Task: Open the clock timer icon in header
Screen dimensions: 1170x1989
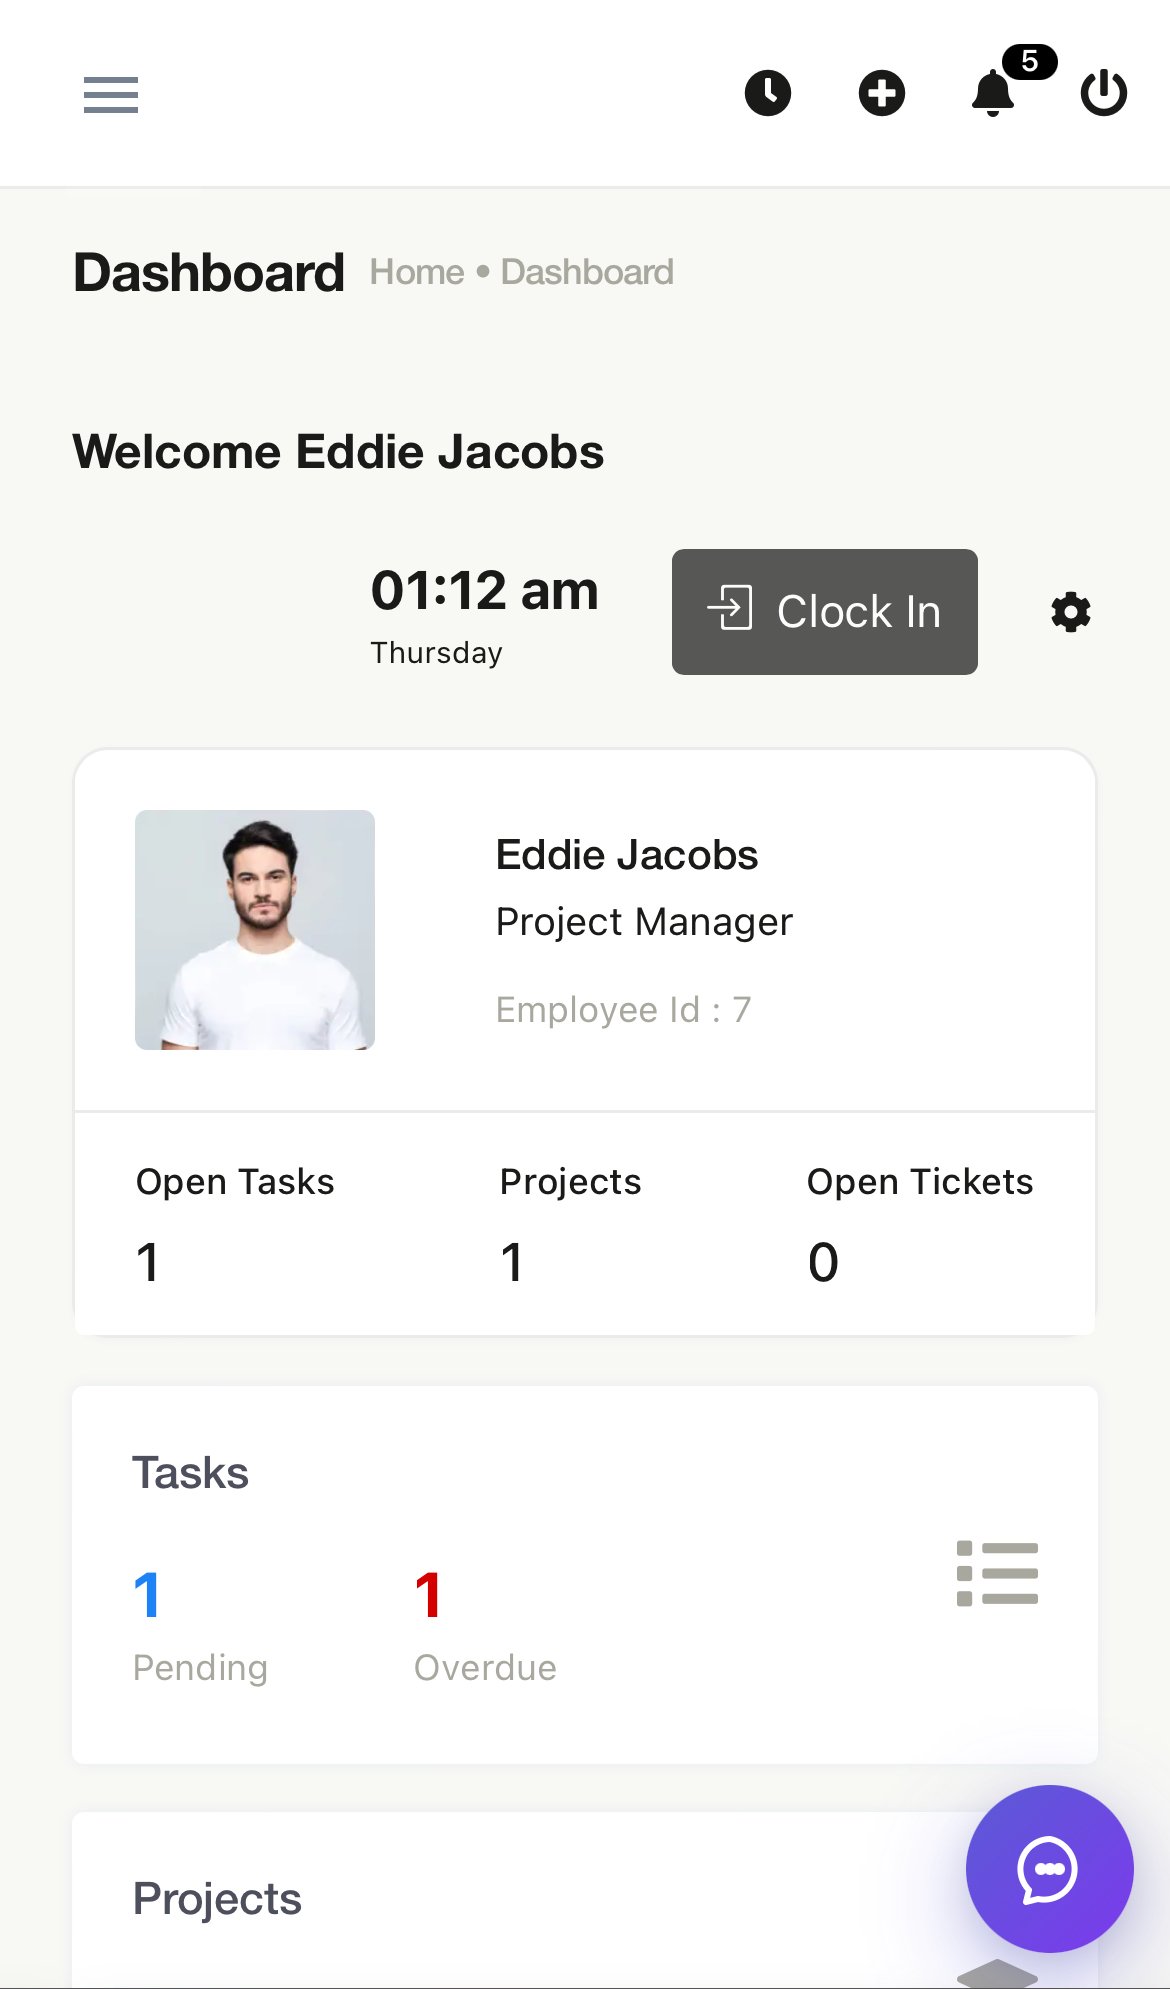Action: pyautogui.click(x=768, y=94)
